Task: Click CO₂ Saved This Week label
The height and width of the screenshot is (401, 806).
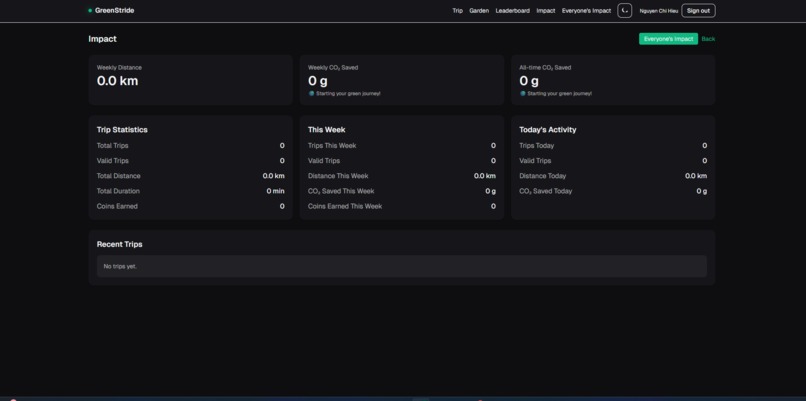Action: coord(341,191)
